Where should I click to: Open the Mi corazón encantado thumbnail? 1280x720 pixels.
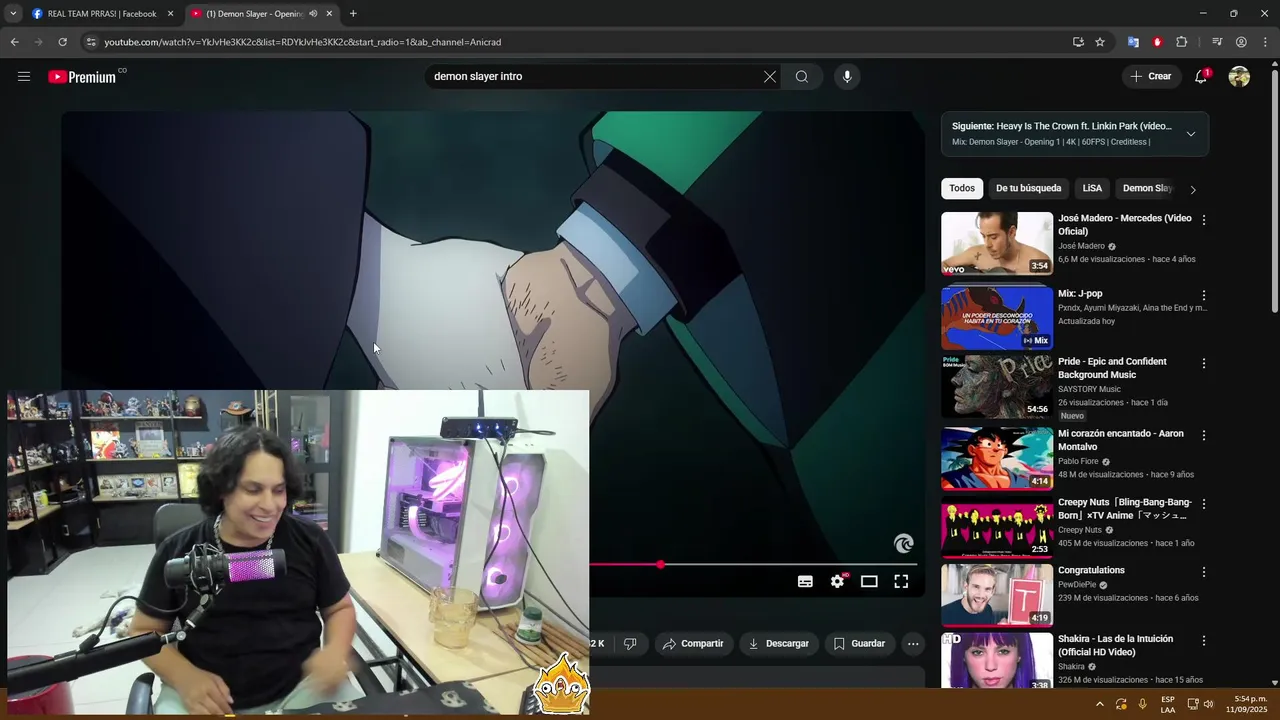997,458
